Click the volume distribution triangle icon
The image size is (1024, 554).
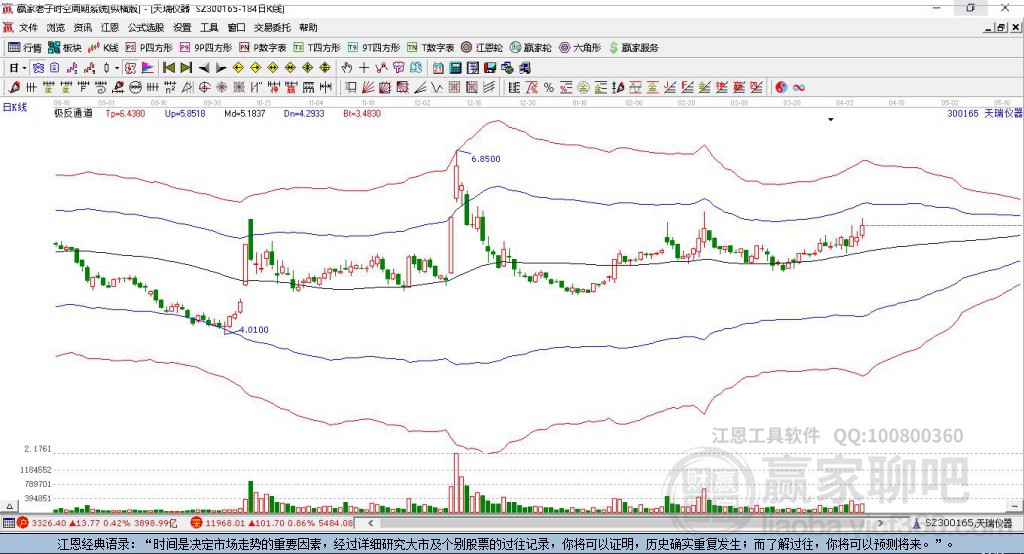coord(148,68)
